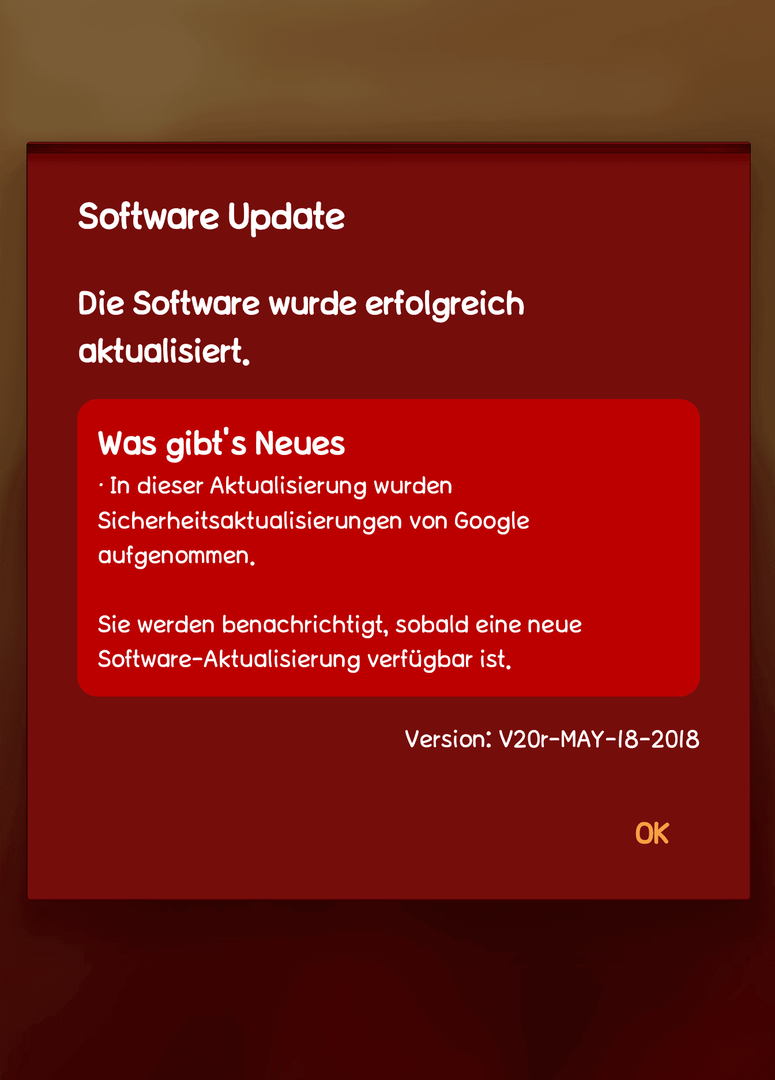Tap the "Was gibt's Neues" heading
The image size is (775, 1080).
tap(221, 444)
